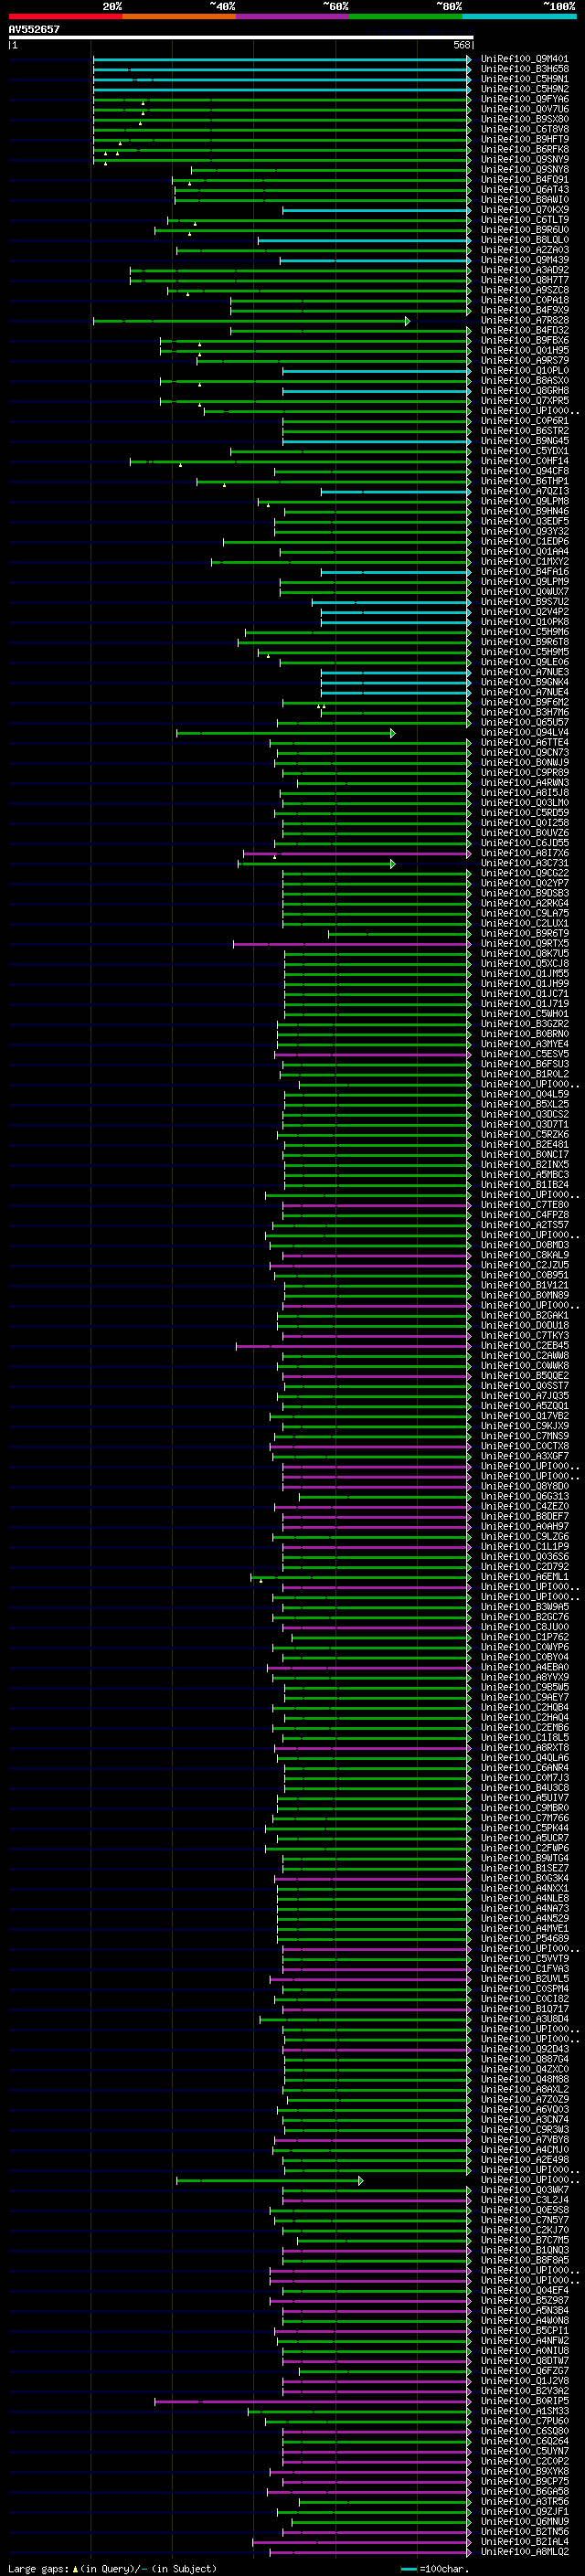
Task: Pick the UniRef100_C5YDX1 hit name
Action: click(x=524, y=451)
